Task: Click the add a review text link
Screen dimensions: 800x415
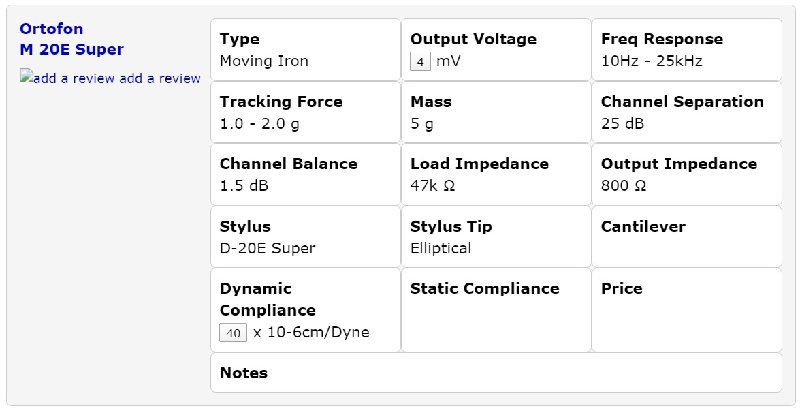Action: (160, 79)
